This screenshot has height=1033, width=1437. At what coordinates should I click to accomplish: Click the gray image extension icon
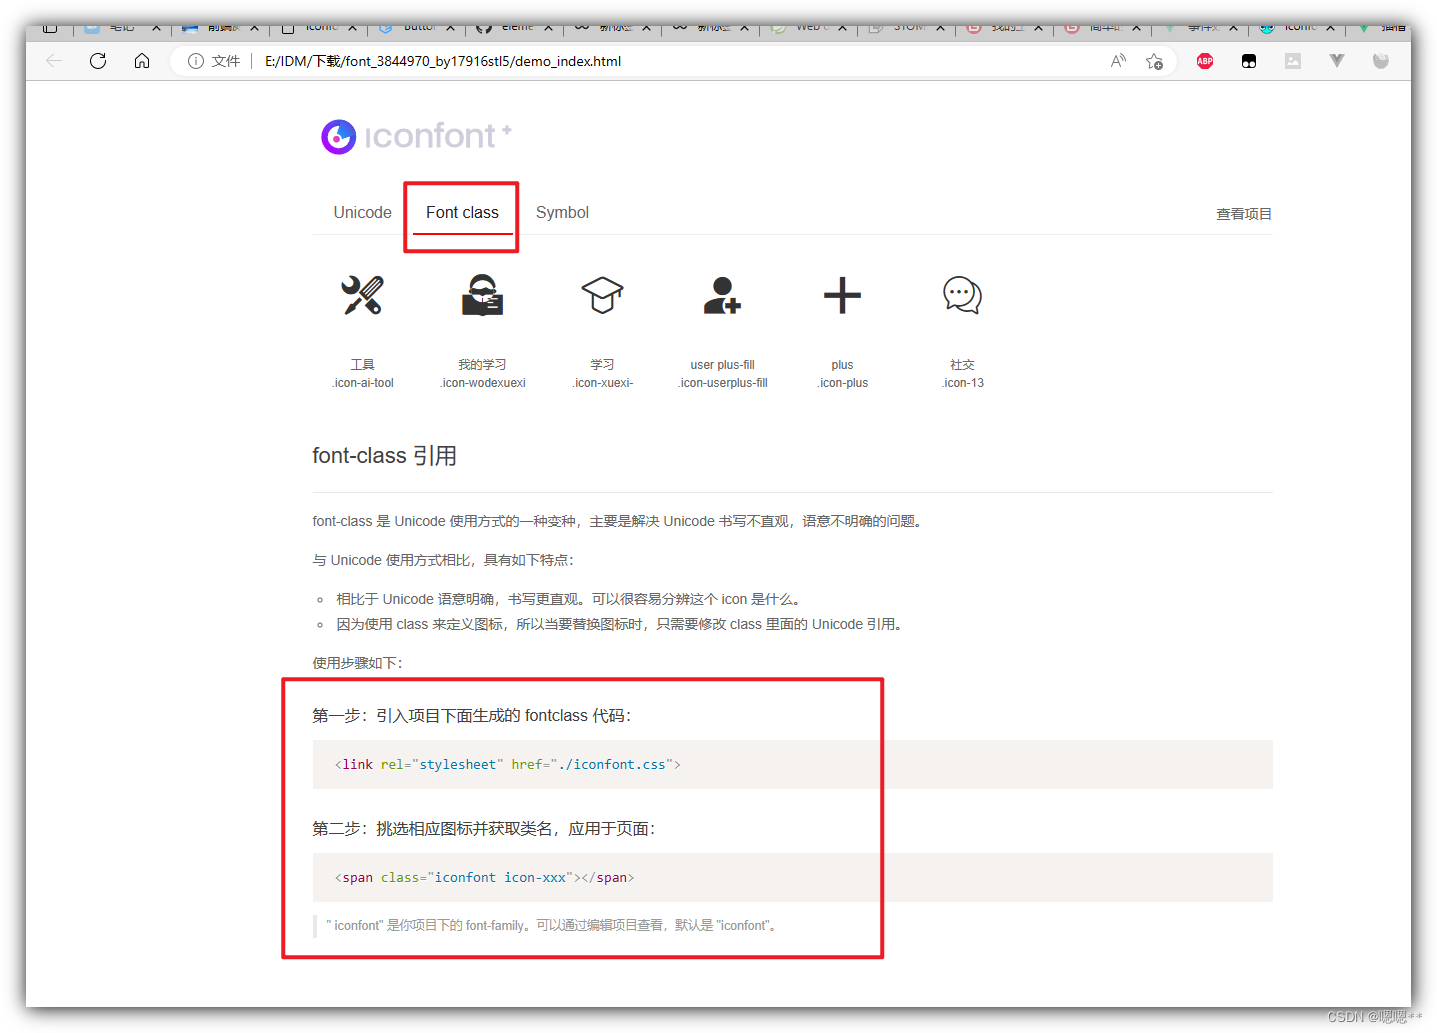[1293, 61]
